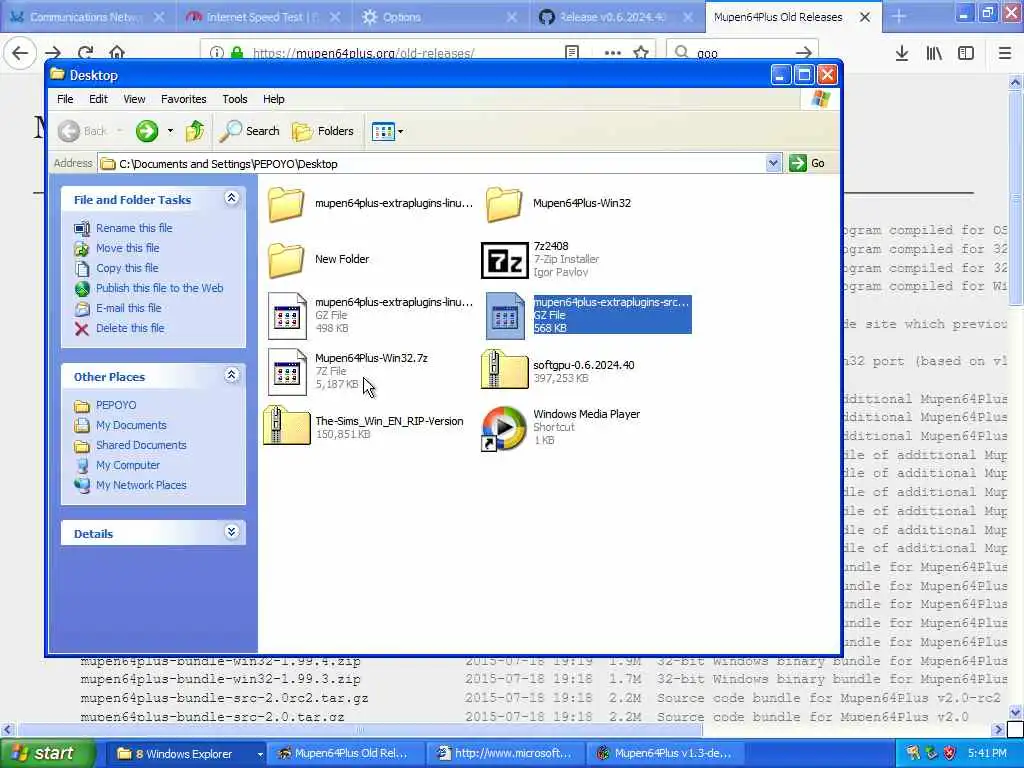Click E-mail this file
The image size is (1024, 768).
[129, 308]
